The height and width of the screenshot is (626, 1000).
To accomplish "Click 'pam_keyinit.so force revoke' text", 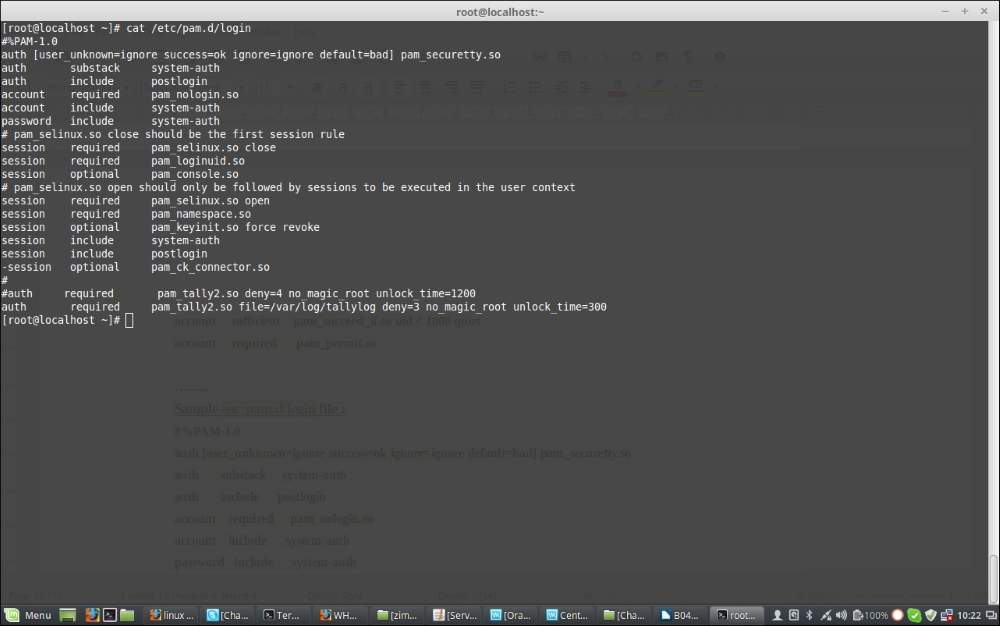I will (235, 227).
